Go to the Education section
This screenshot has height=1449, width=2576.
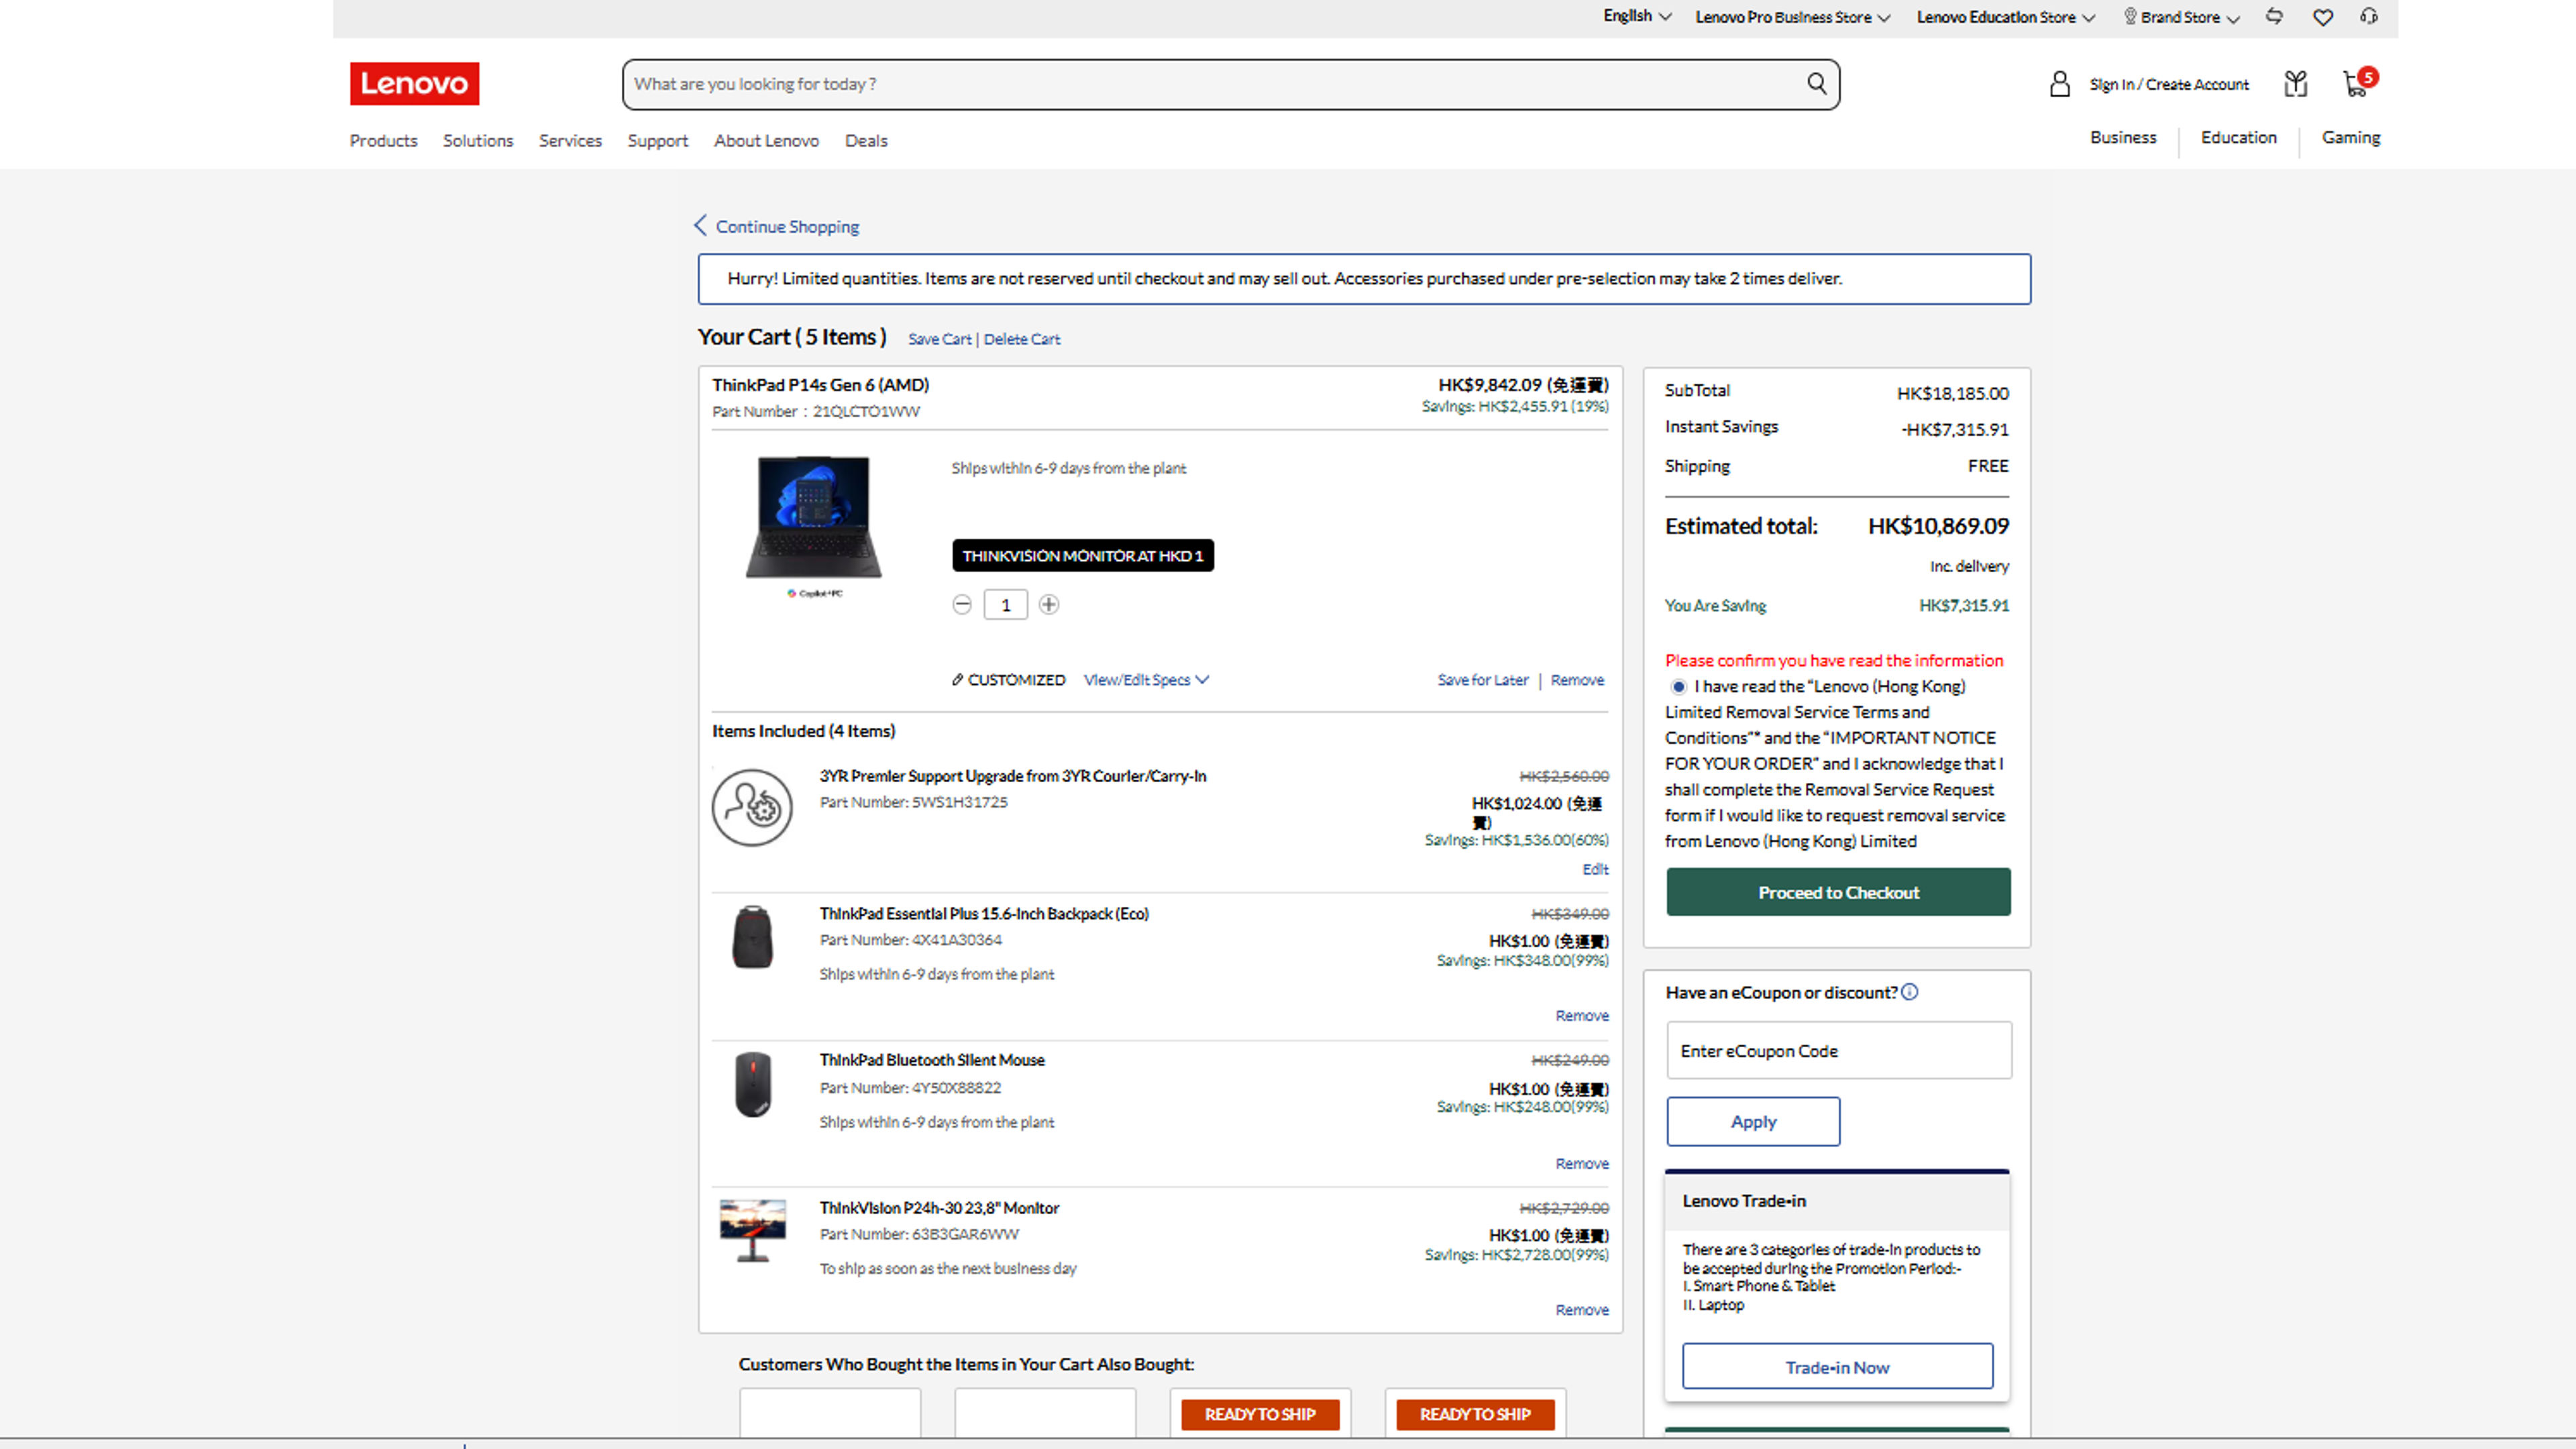pyautogui.click(x=2238, y=138)
